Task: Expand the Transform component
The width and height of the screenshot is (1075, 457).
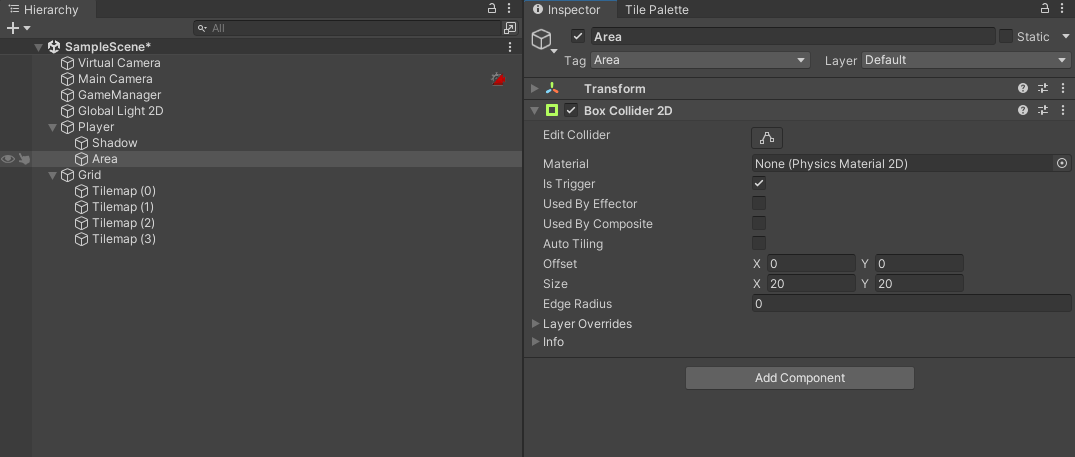Action: (535, 88)
